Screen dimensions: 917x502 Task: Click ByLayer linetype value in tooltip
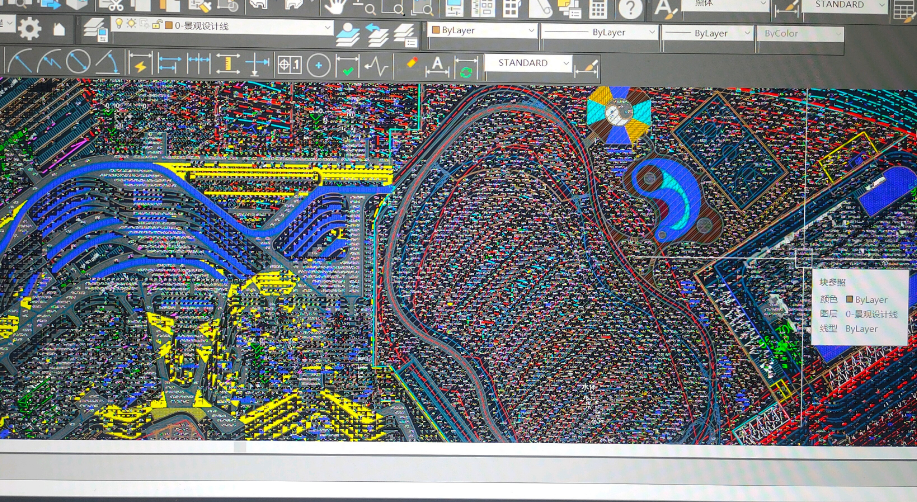click(861, 329)
